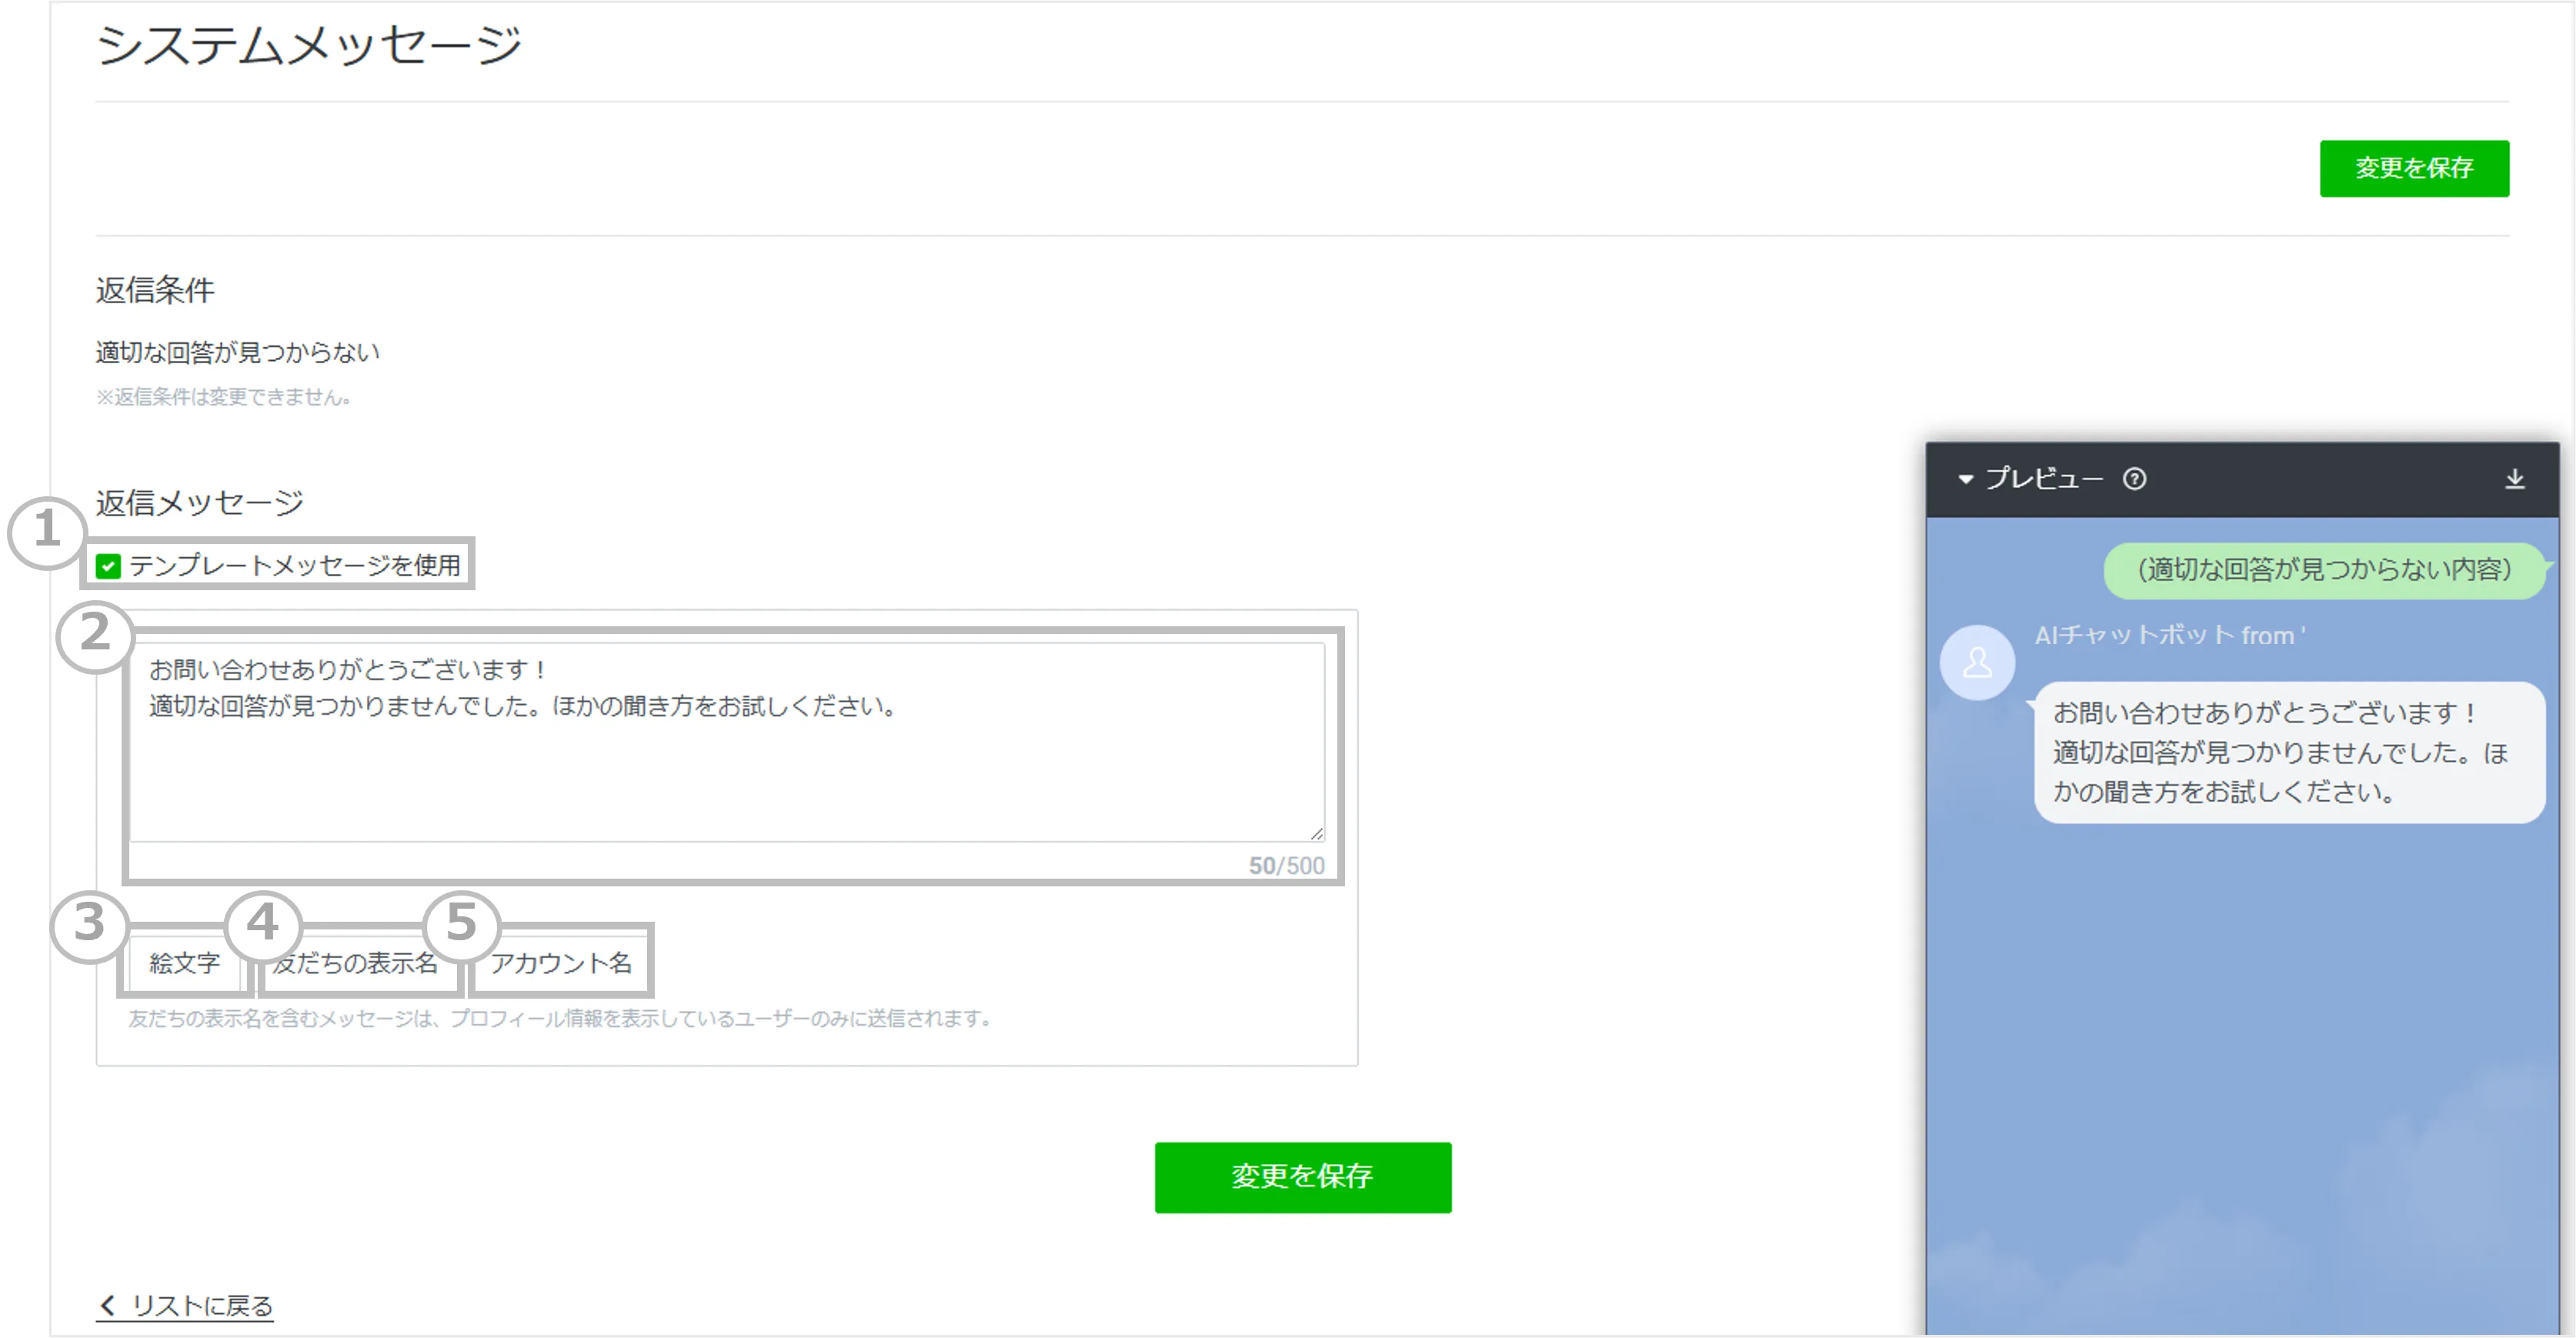Go back via リストに戻る link
The height and width of the screenshot is (1338, 2576).
[x=202, y=1305]
